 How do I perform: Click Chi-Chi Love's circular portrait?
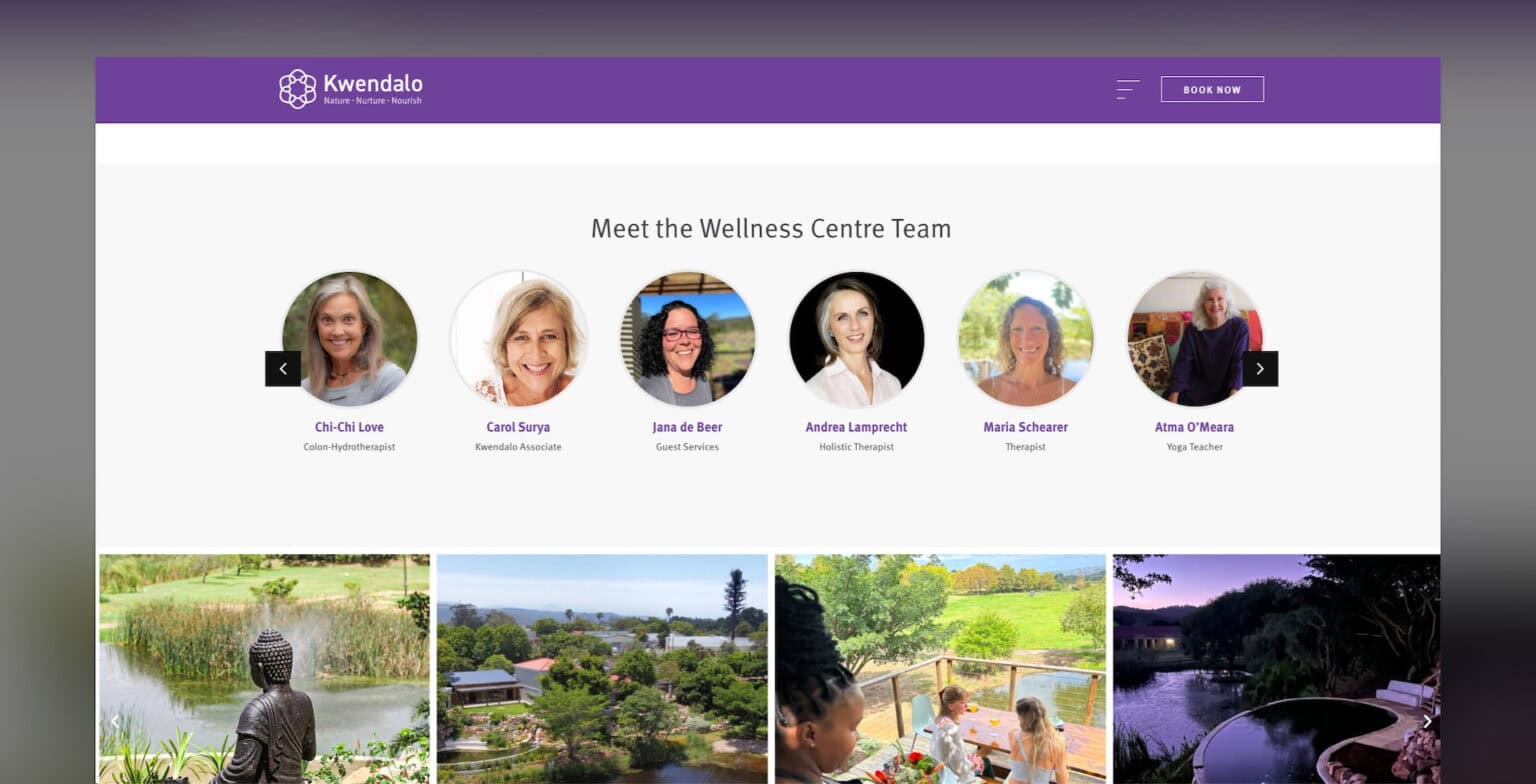tap(349, 338)
